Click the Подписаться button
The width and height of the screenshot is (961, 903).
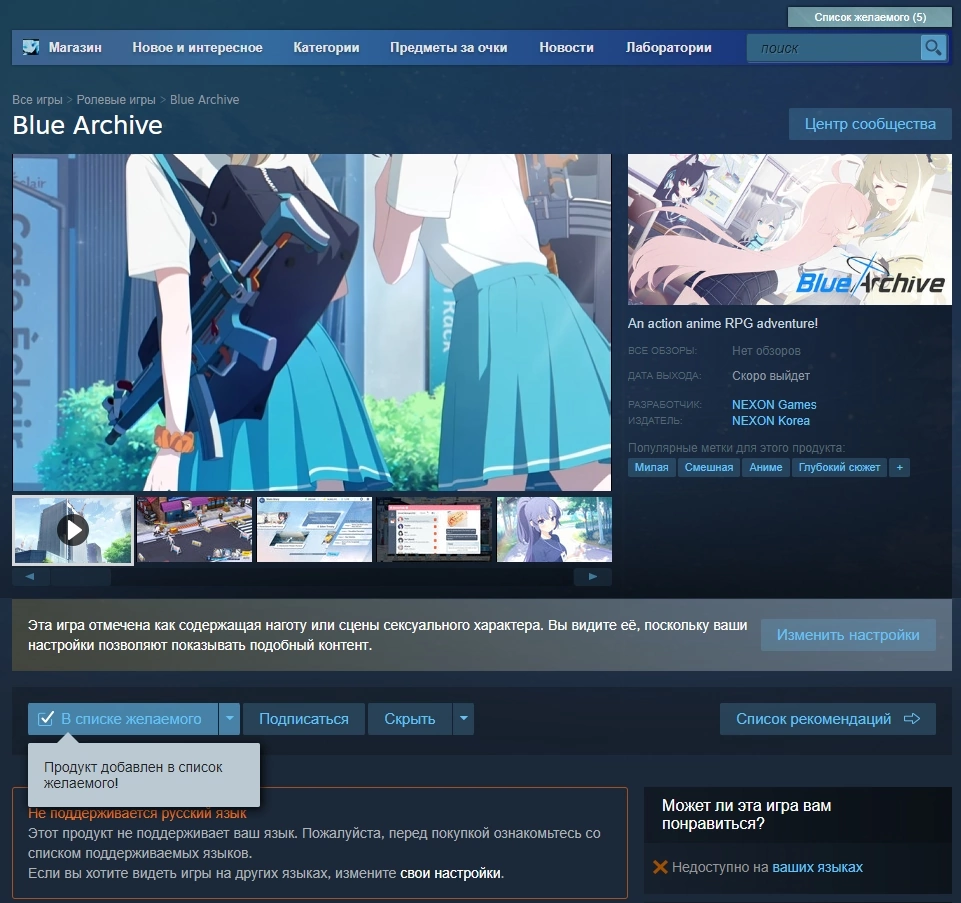[303, 718]
